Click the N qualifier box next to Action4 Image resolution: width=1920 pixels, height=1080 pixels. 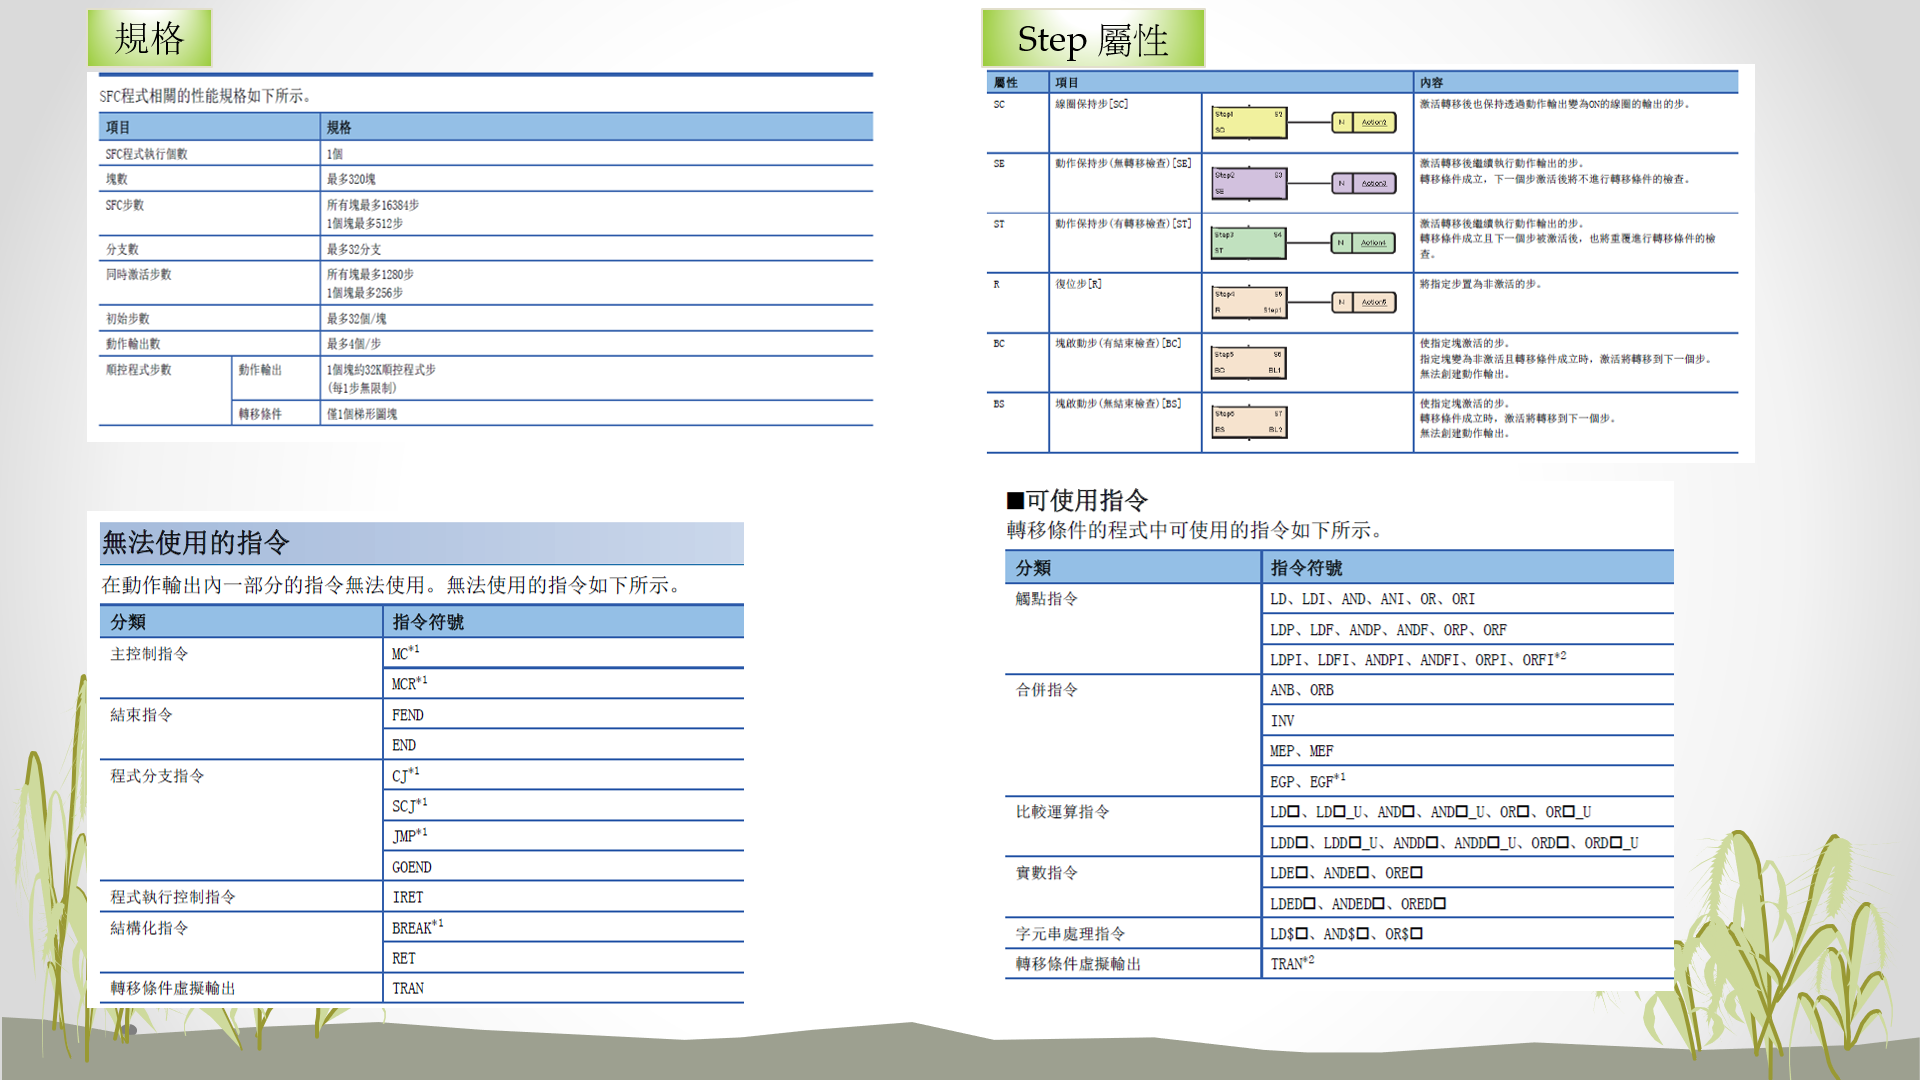tap(1343, 242)
